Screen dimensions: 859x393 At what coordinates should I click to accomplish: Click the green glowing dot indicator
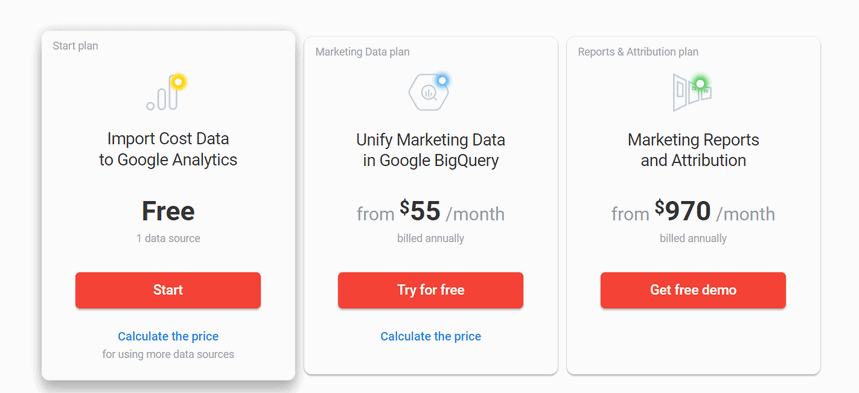(x=700, y=84)
